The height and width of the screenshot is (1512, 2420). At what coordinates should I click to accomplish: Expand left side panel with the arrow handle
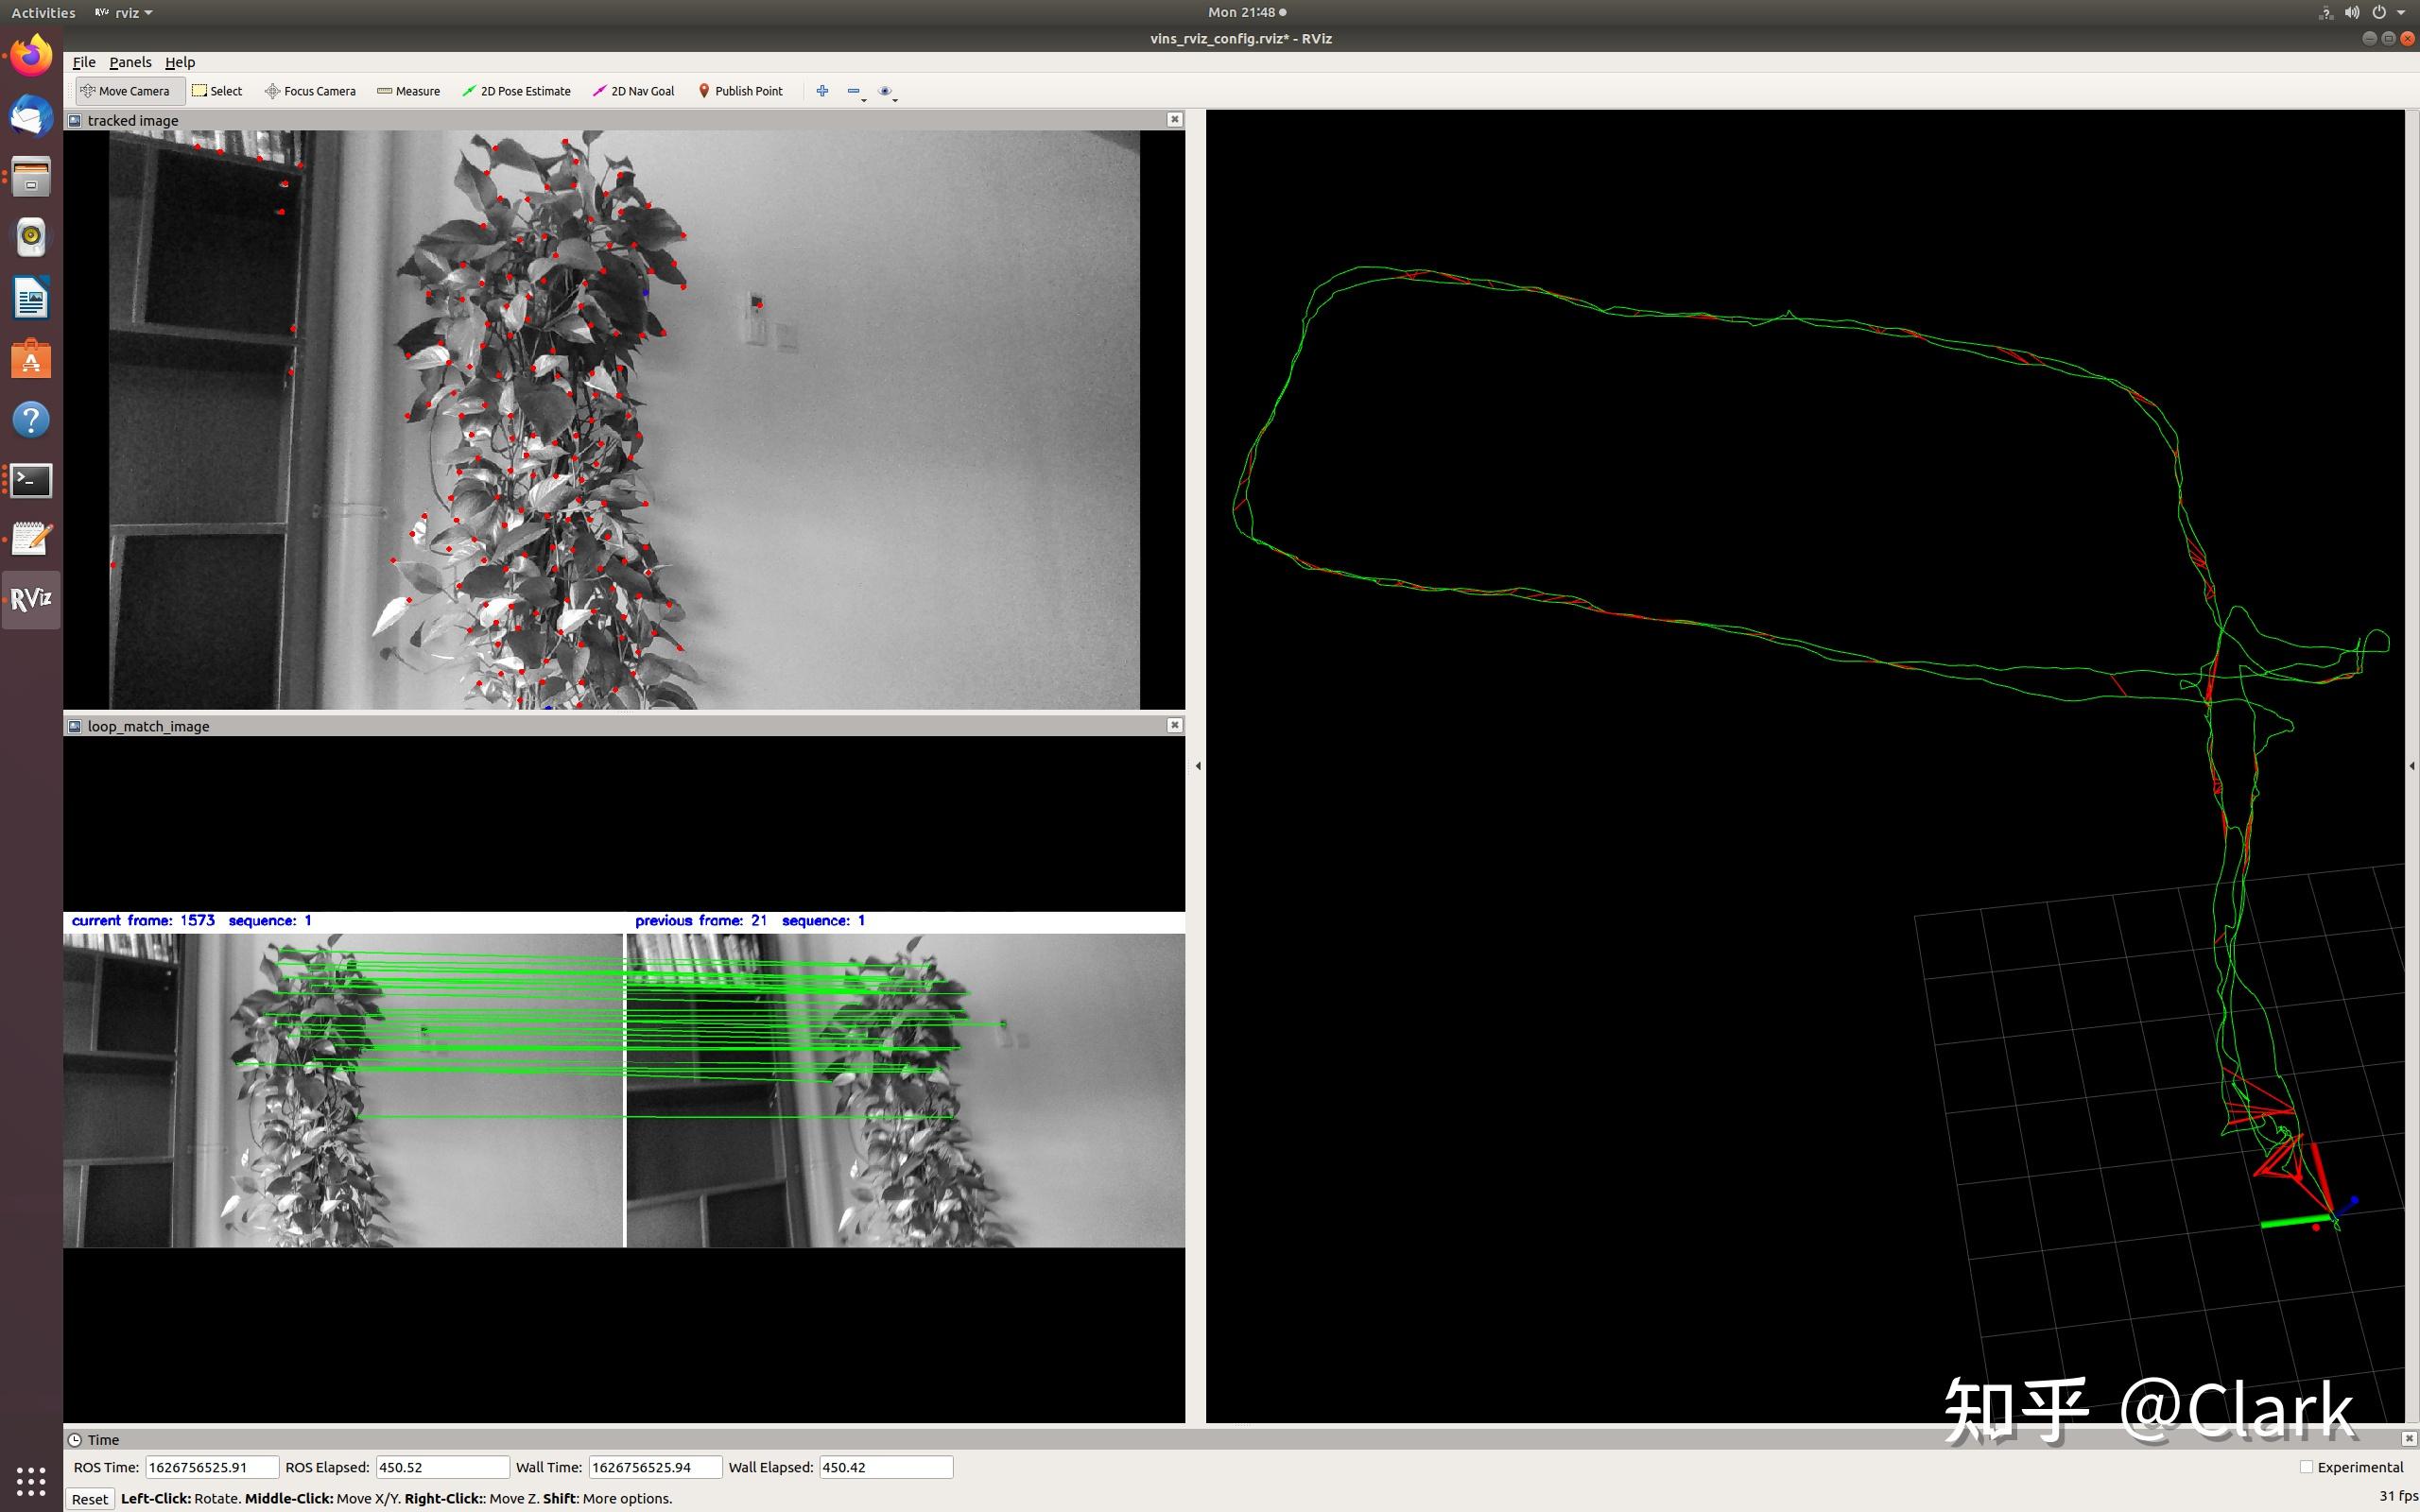click(1198, 766)
